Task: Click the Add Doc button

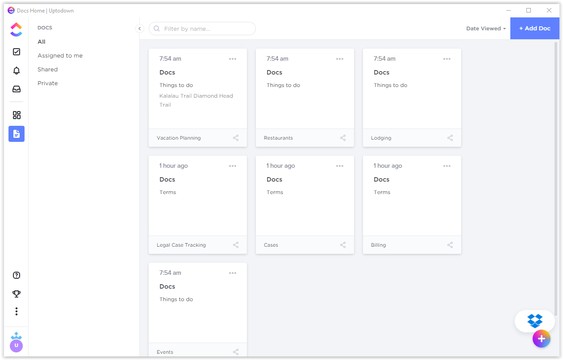Action: [535, 28]
